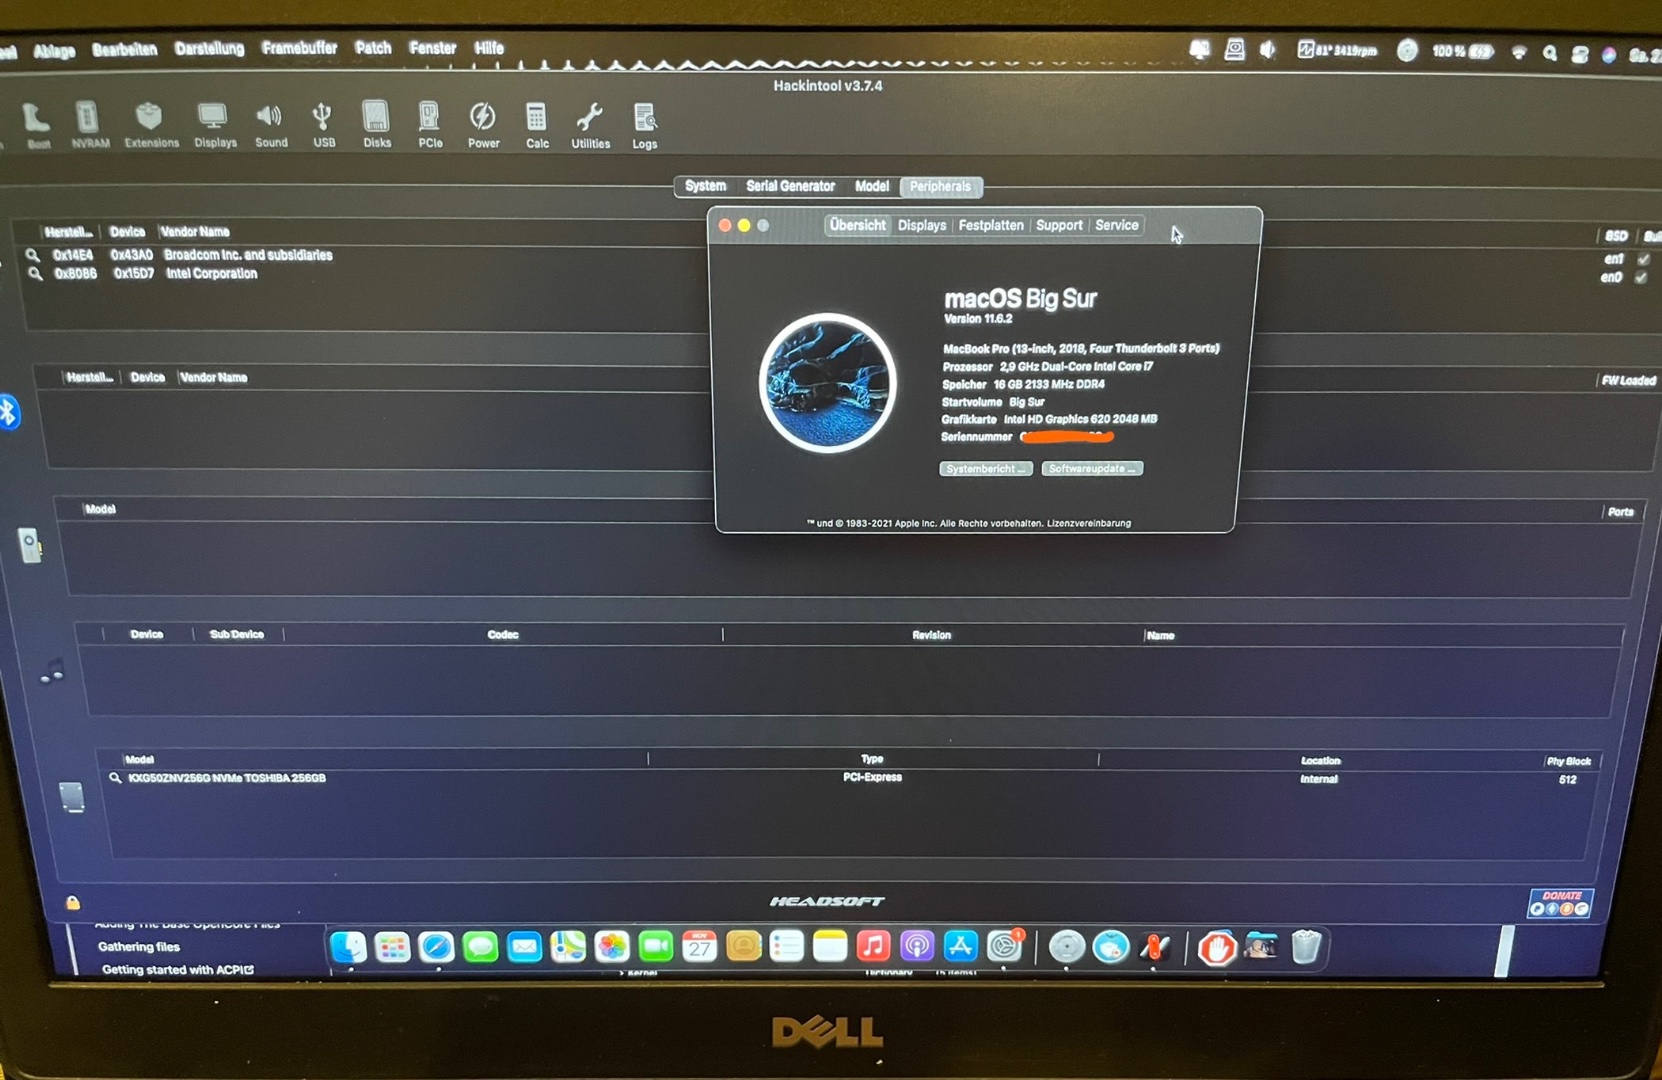Select the Übersicht tab in About window
Image resolution: width=1662 pixels, height=1080 pixels.
point(857,225)
